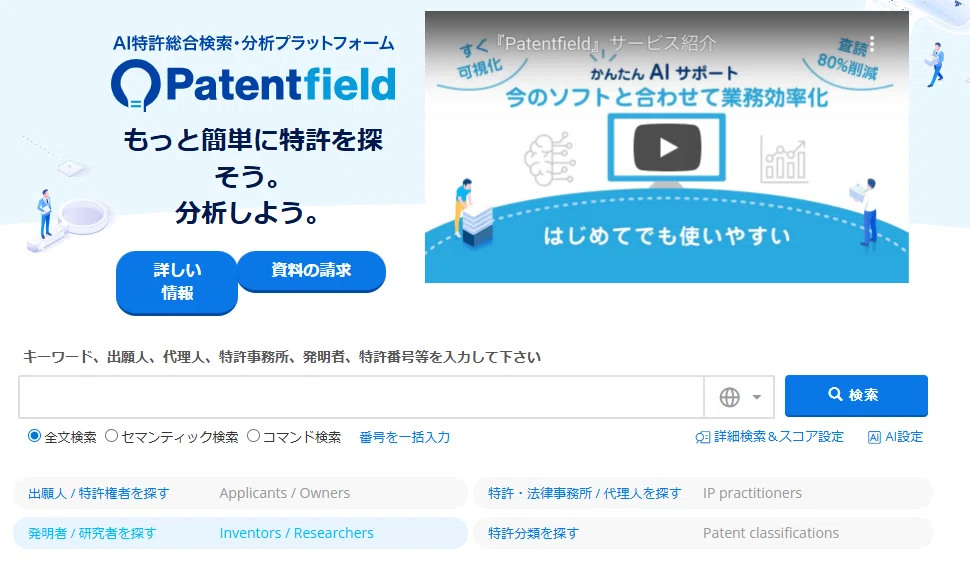Click the video title 『Patentfield』サービス紹介

pyautogui.click(x=606, y=43)
